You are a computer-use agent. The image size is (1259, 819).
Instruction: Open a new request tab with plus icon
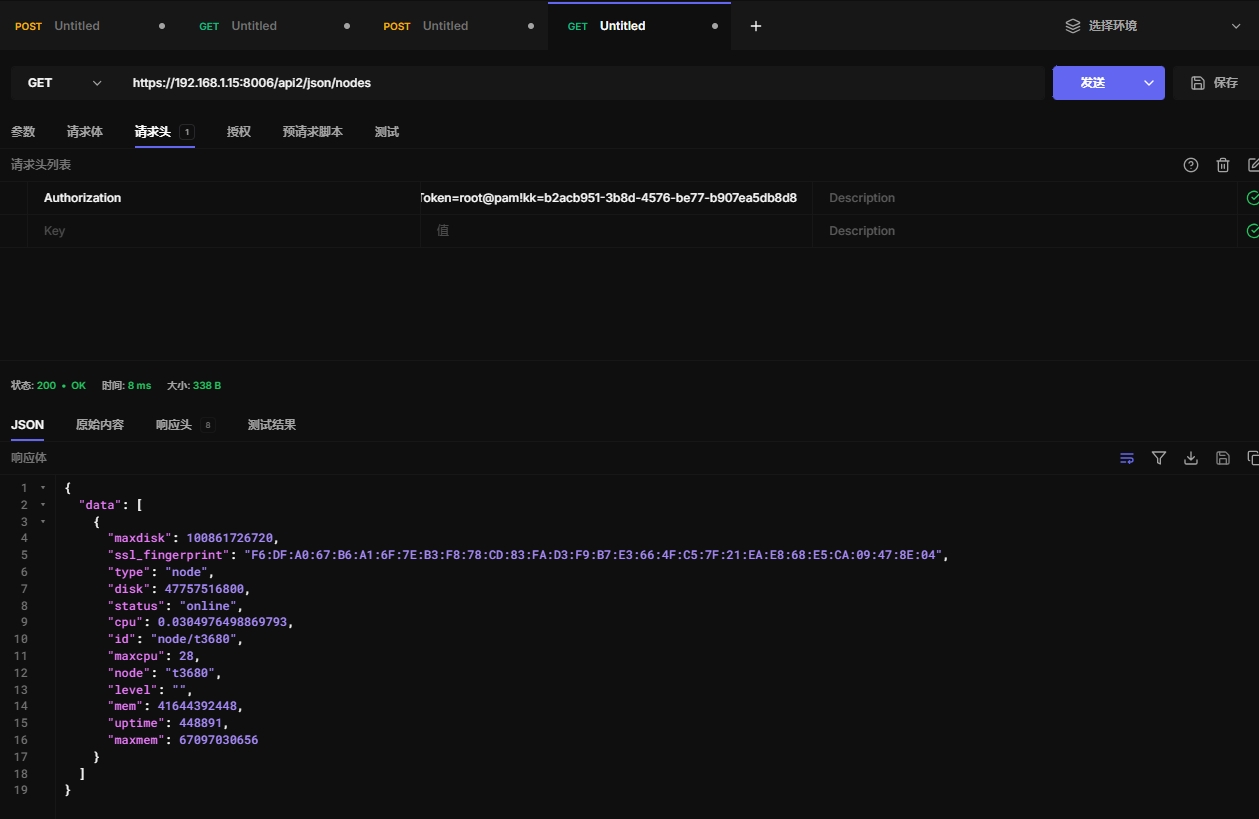pyautogui.click(x=756, y=26)
